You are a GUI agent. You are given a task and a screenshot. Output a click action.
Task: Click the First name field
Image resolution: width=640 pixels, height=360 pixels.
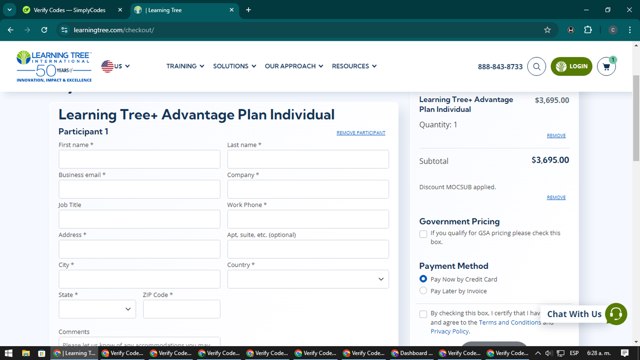(139, 159)
